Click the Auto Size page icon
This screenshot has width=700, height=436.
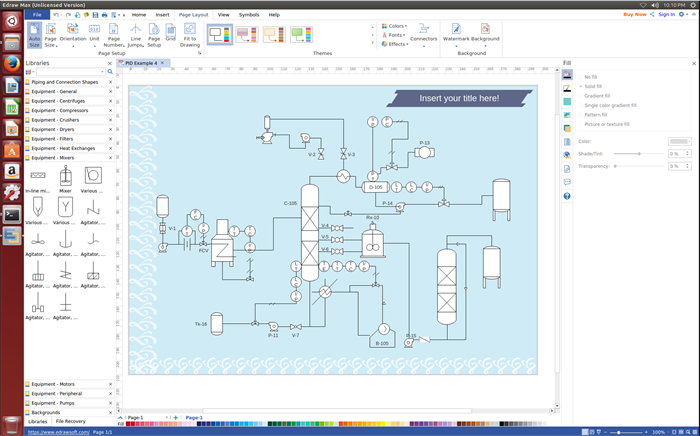coord(35,35)
